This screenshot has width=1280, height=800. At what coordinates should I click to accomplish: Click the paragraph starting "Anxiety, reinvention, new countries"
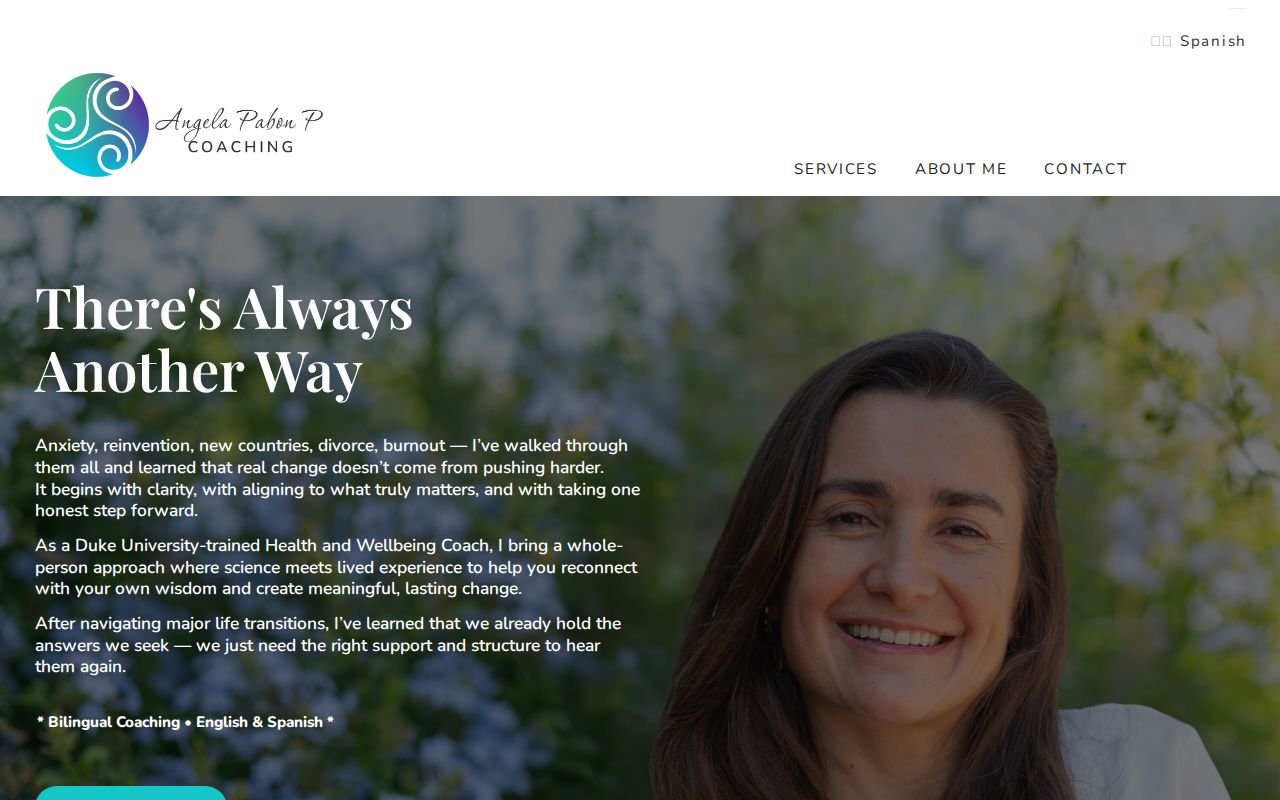coord(338,478)
